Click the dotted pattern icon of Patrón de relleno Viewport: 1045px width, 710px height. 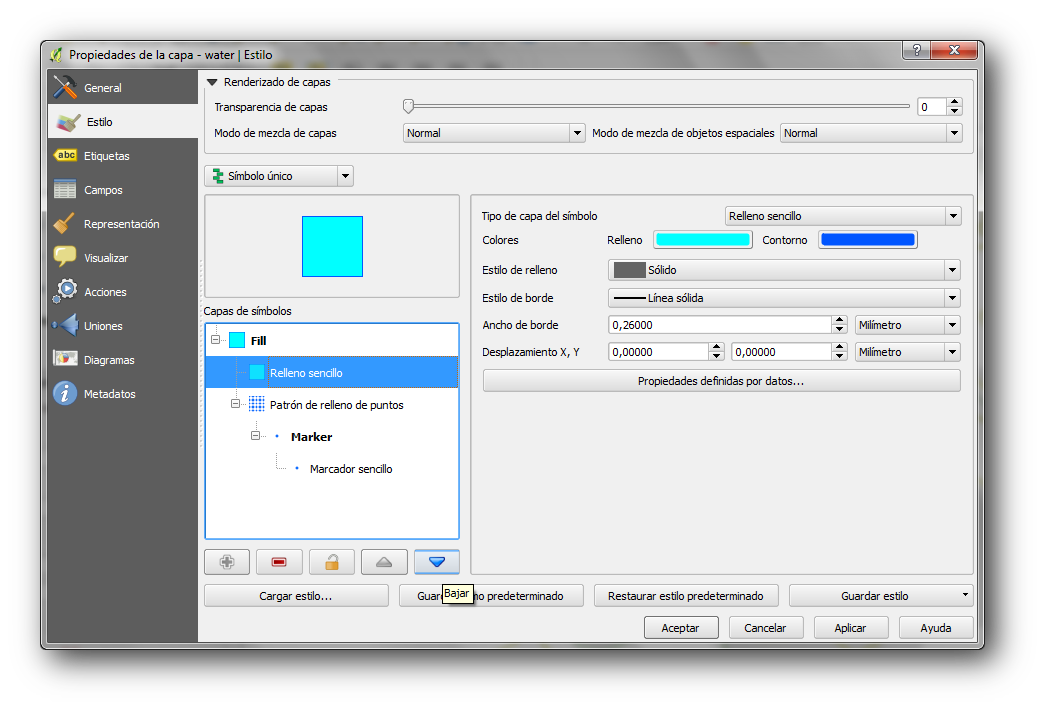click(x=257, y=404)
